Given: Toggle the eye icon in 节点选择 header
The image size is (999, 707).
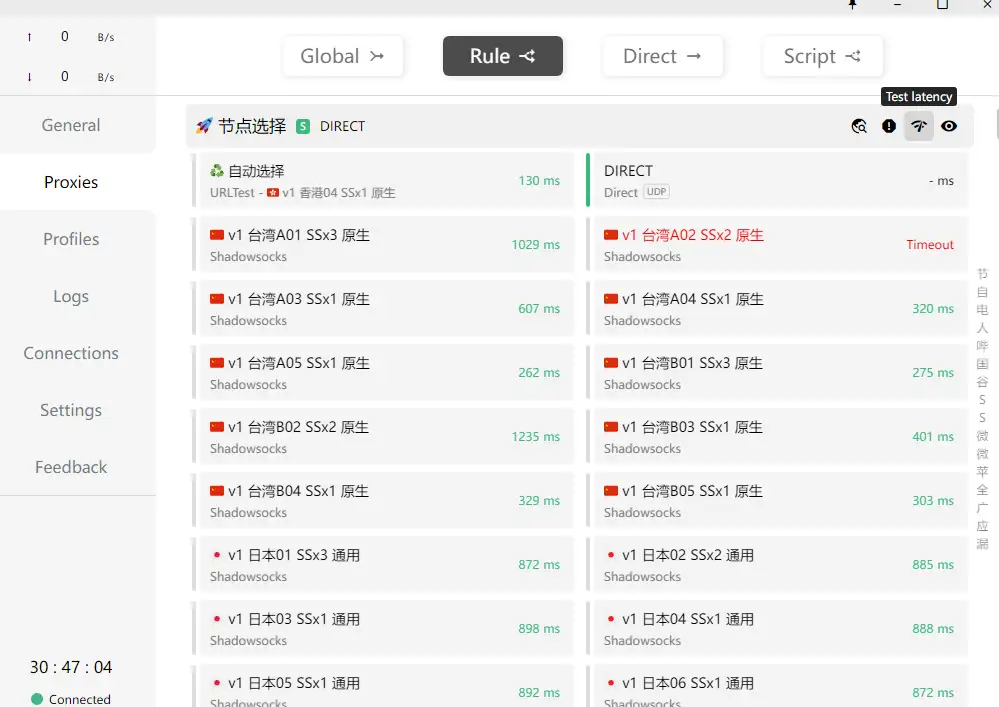Looking at the screenshot, I should 949,126.
